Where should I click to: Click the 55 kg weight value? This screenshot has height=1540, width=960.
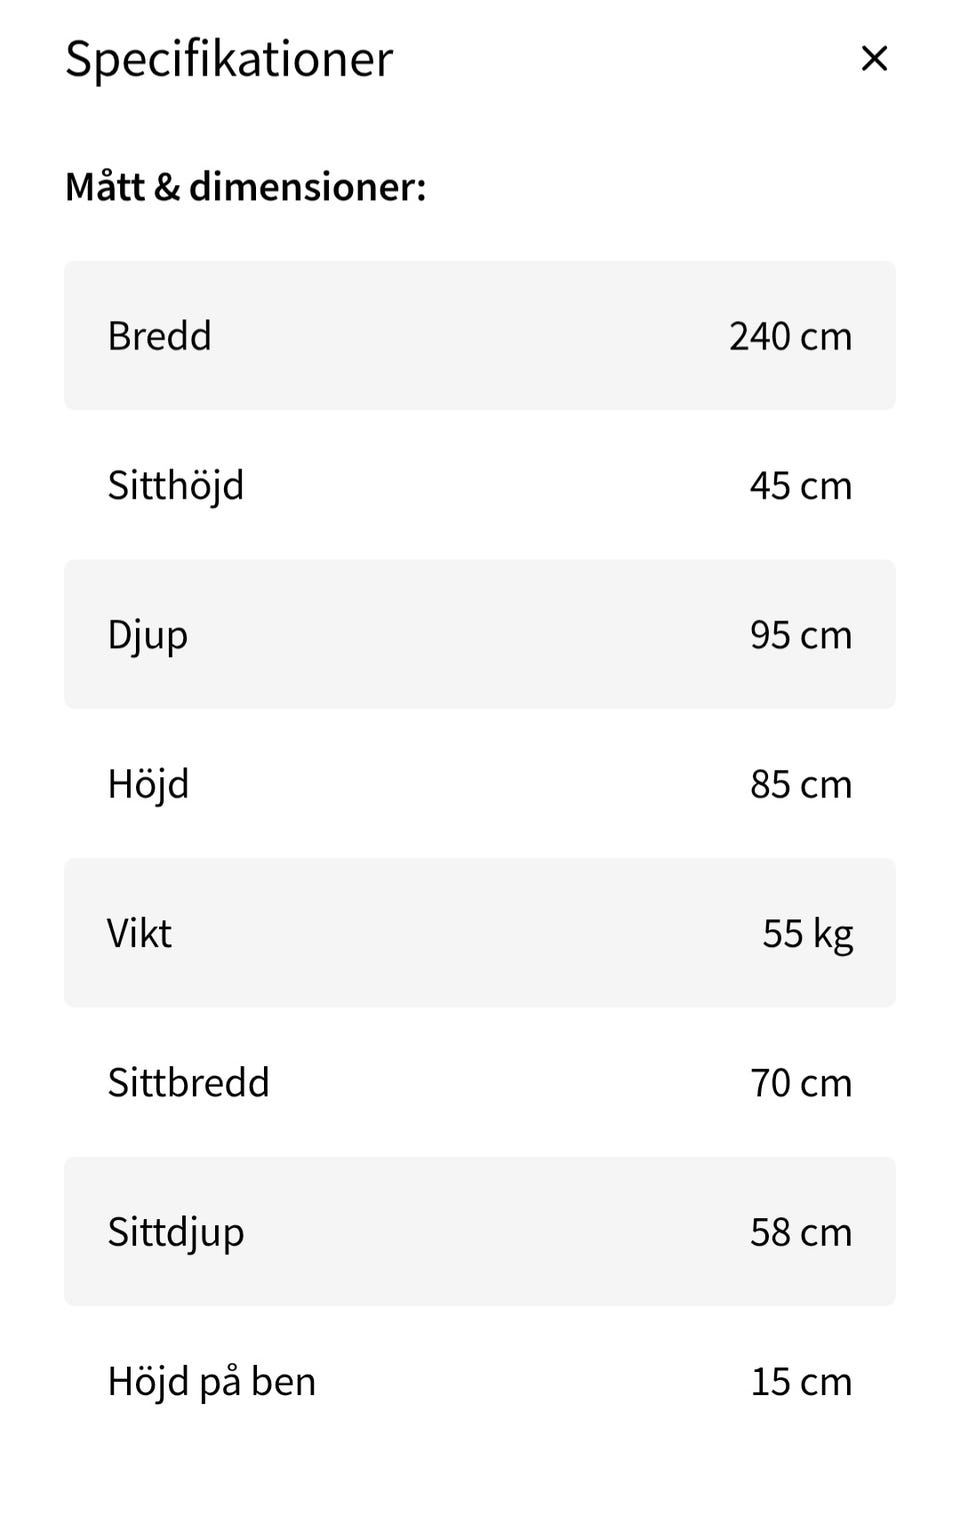pos(807,933)
